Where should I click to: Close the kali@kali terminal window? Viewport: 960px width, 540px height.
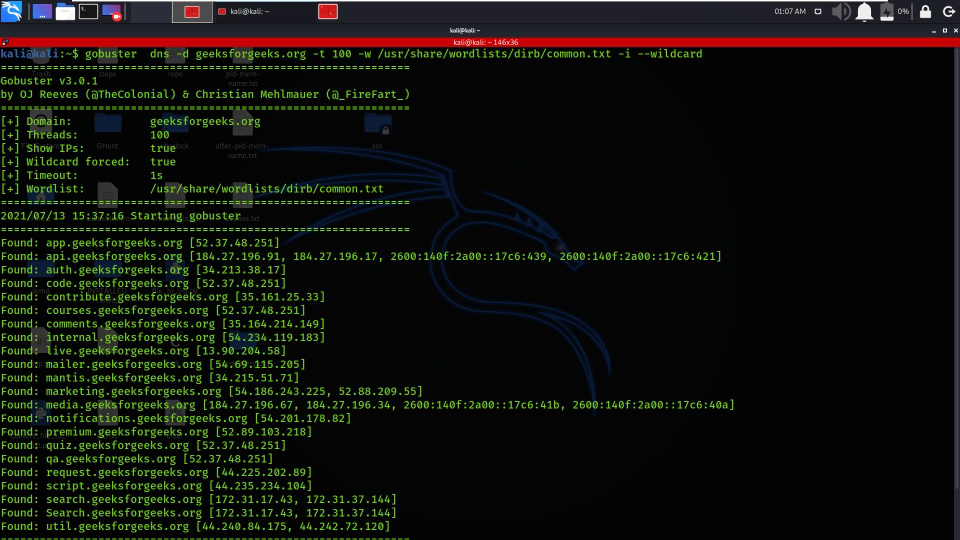tap(955, 30)
